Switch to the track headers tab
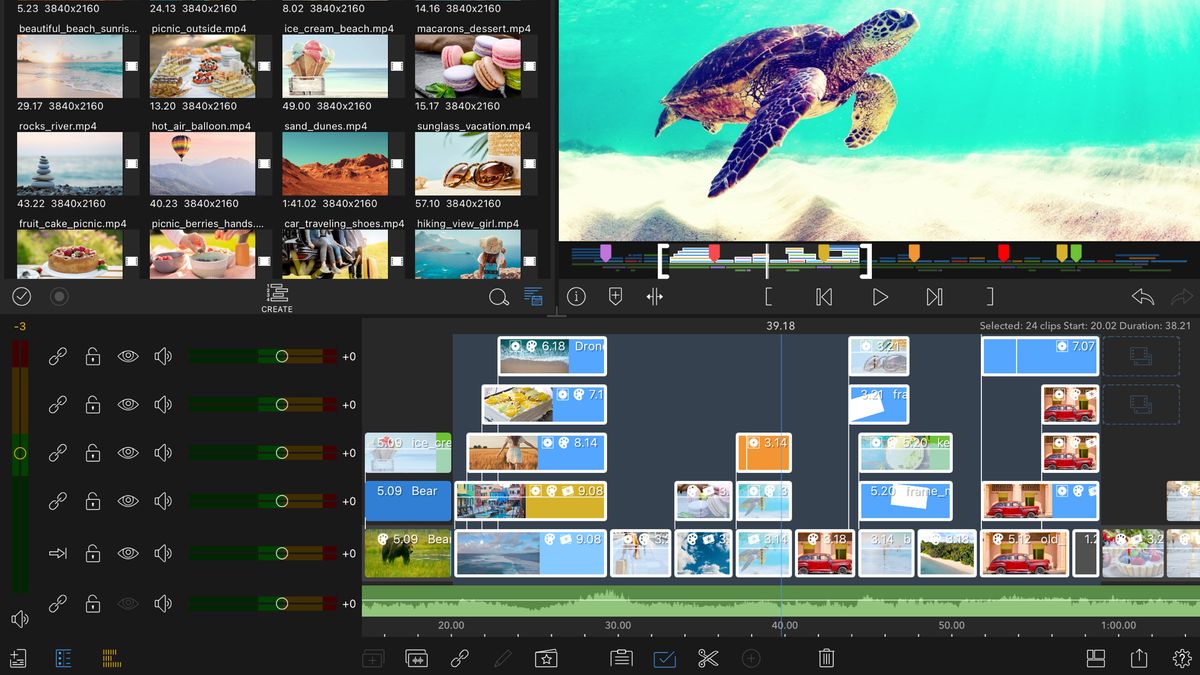 pyautogui.click(x=65, y=657)
